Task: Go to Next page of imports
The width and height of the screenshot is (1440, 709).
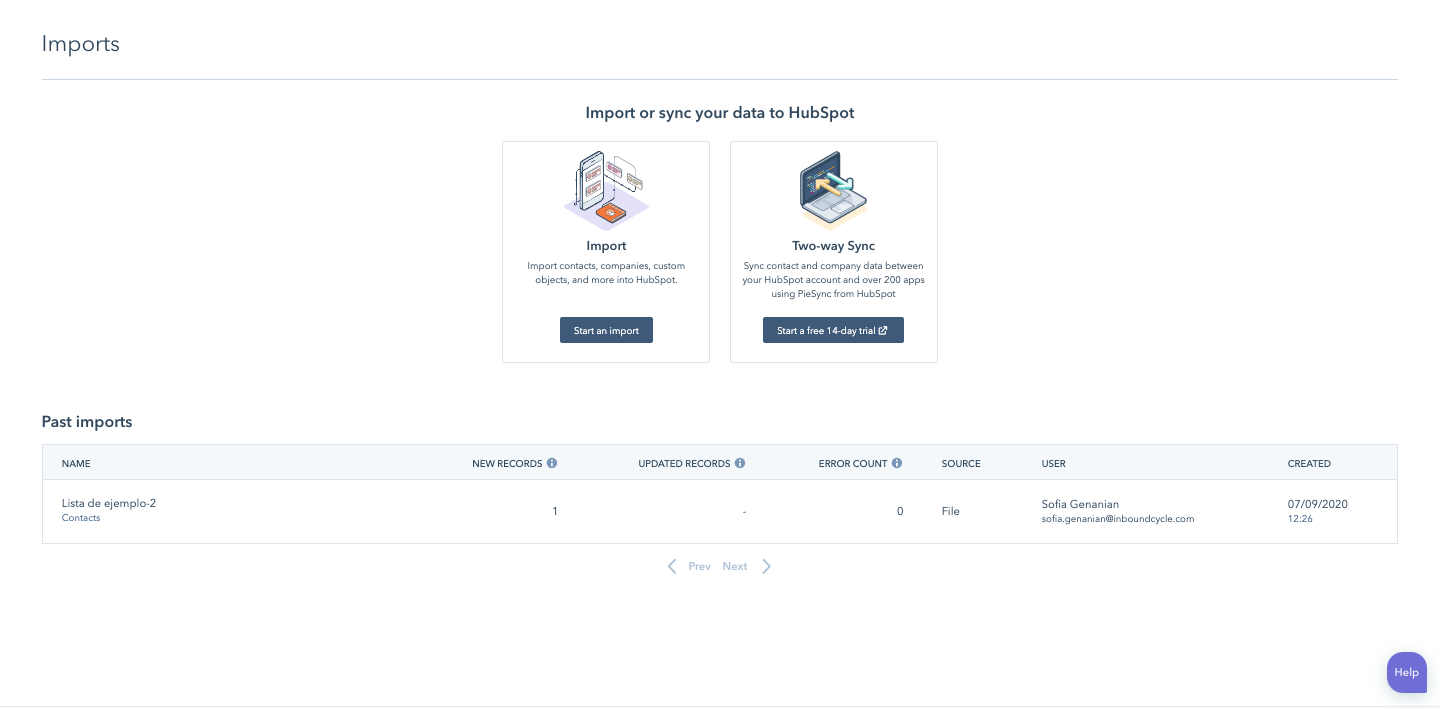Action: (x=735, y=566)
